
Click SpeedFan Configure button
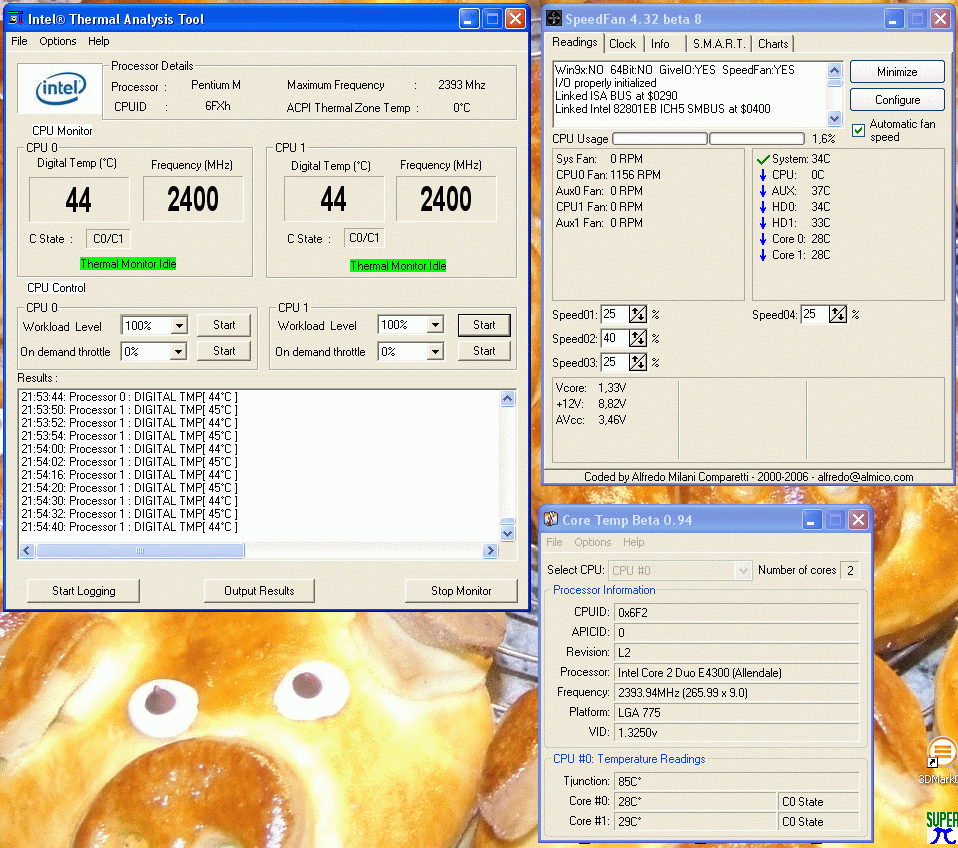click(x=897, y=100)
